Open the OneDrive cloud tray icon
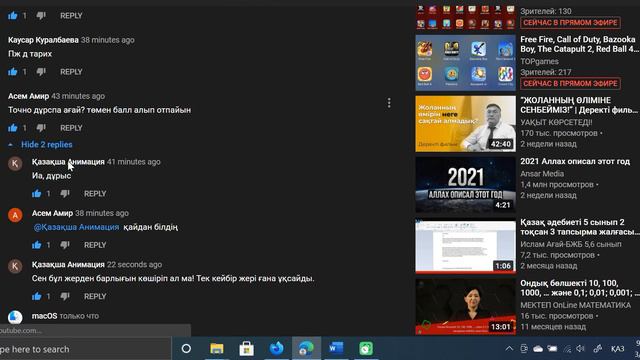 [x=538, y=349]
